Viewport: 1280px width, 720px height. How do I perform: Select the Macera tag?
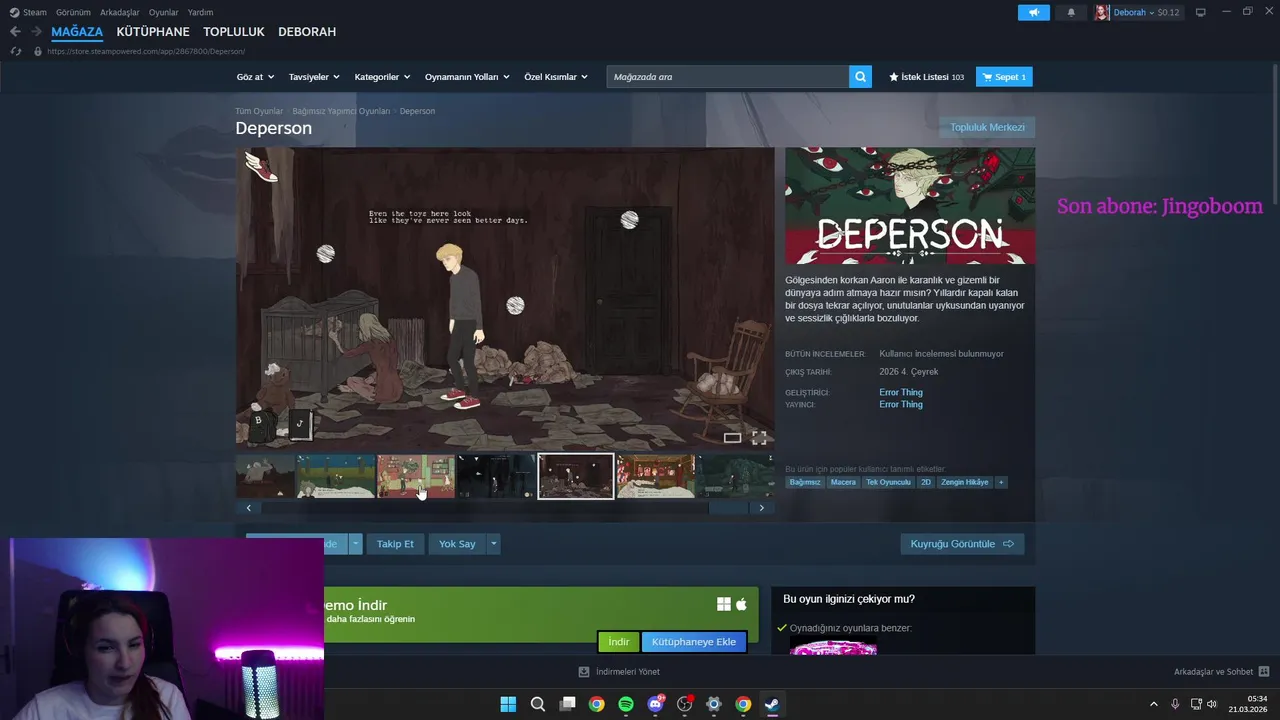tap(843, 482)
